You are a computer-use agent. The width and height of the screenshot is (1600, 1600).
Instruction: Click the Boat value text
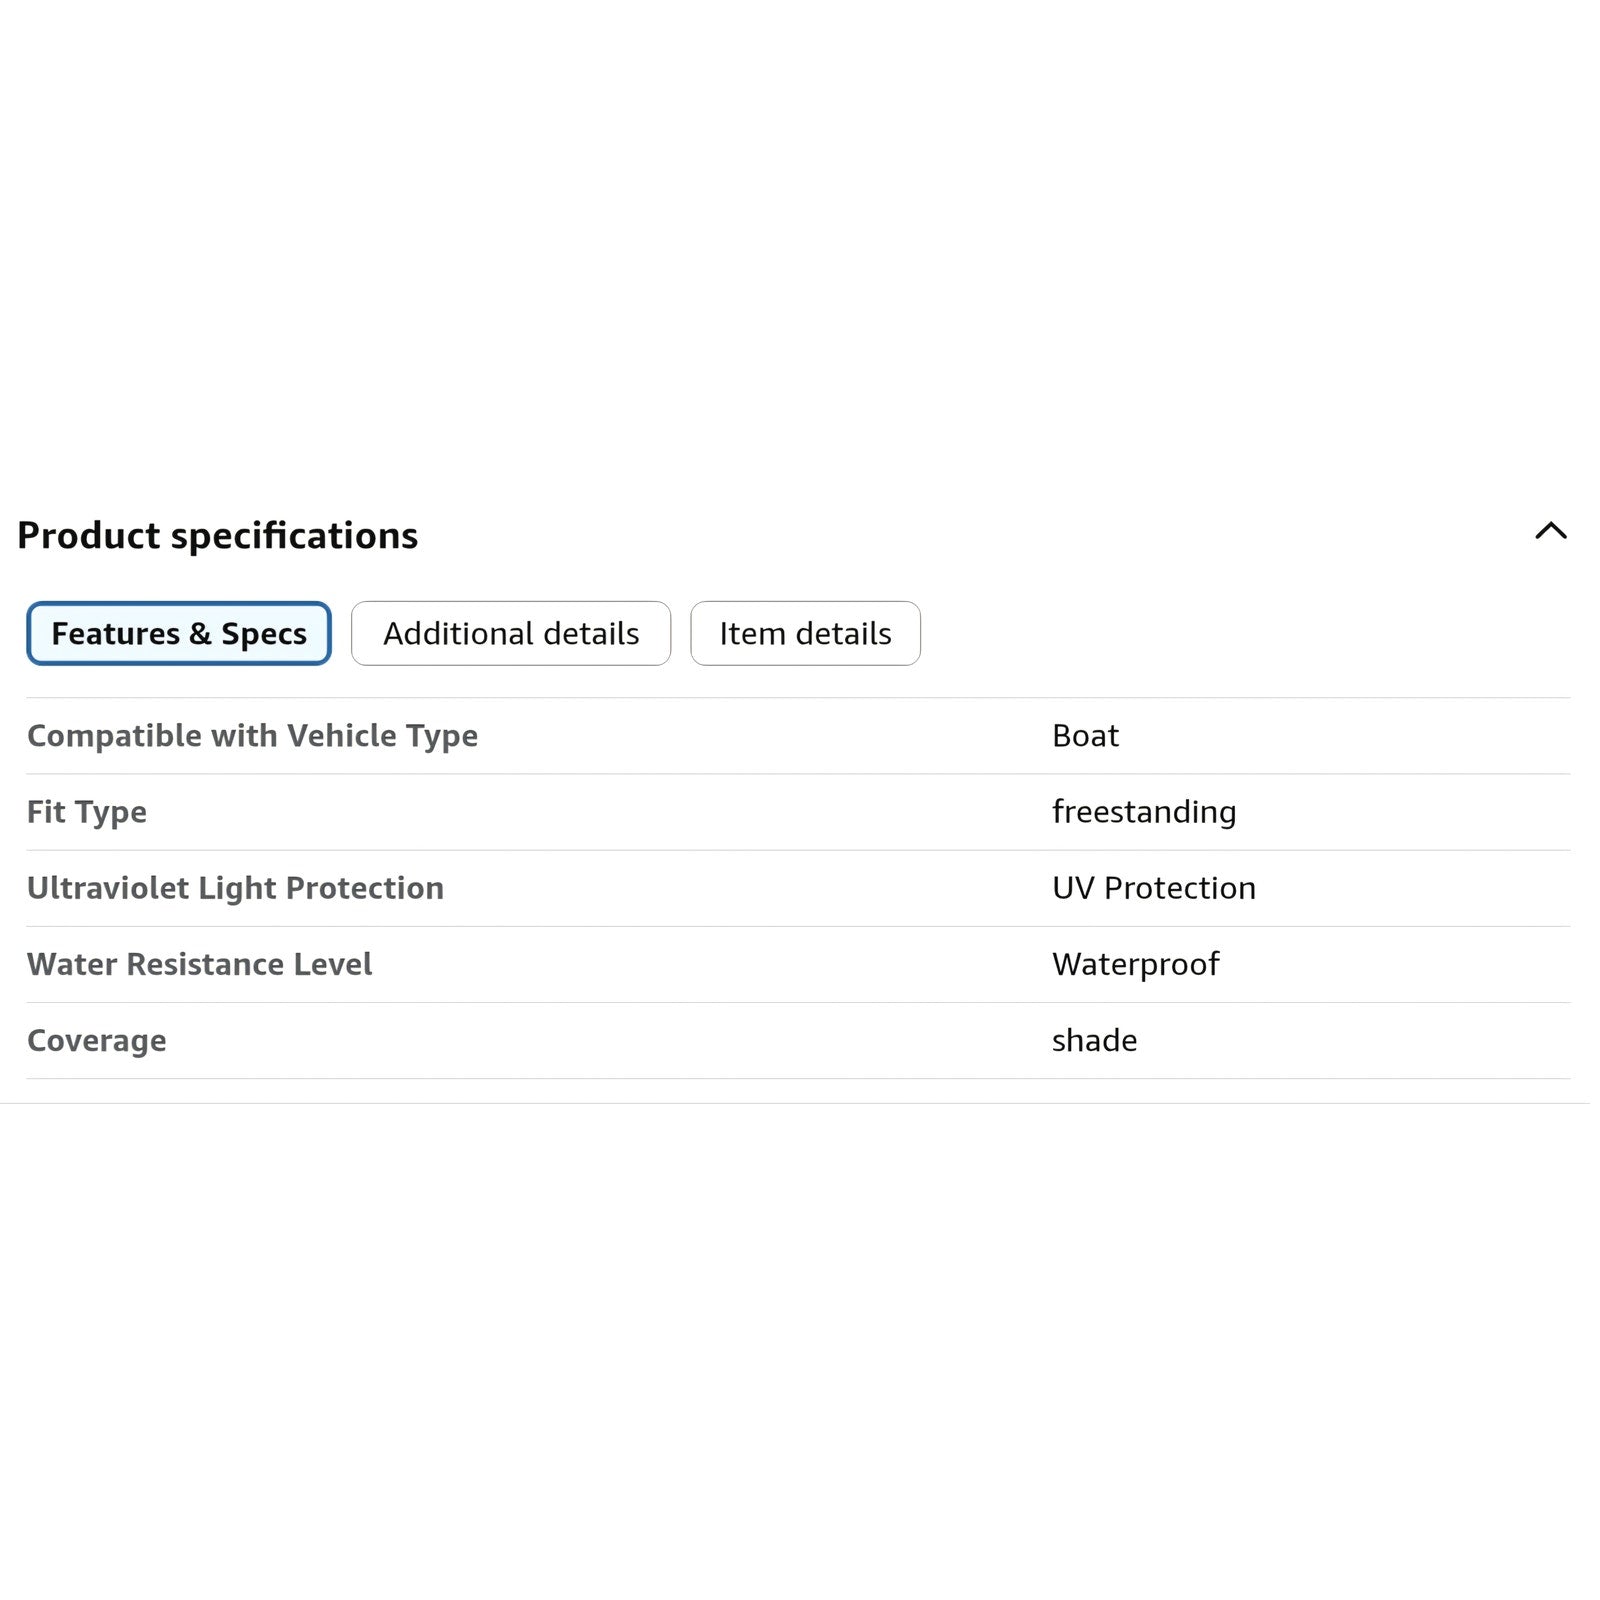pos(1085,736)
